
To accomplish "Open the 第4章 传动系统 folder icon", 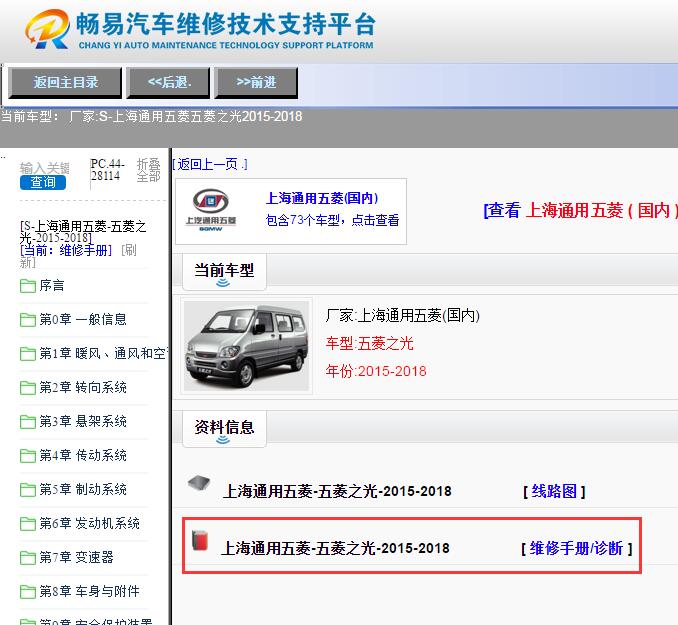I will [x=28, y=455].
